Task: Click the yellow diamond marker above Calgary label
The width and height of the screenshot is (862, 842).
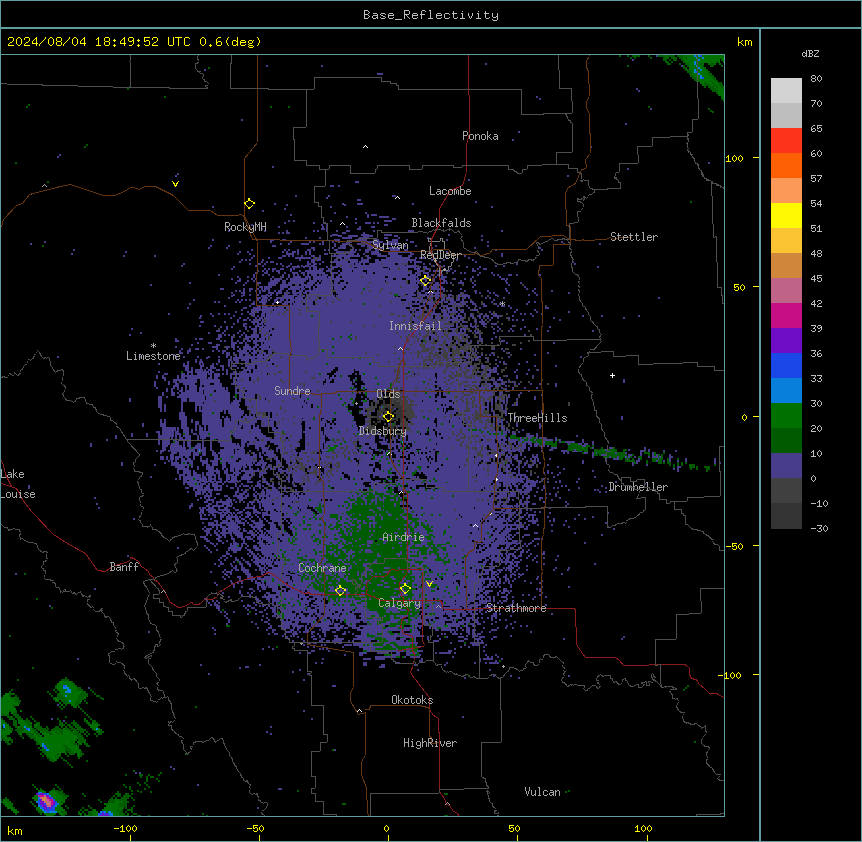Action: coord(405,589)
